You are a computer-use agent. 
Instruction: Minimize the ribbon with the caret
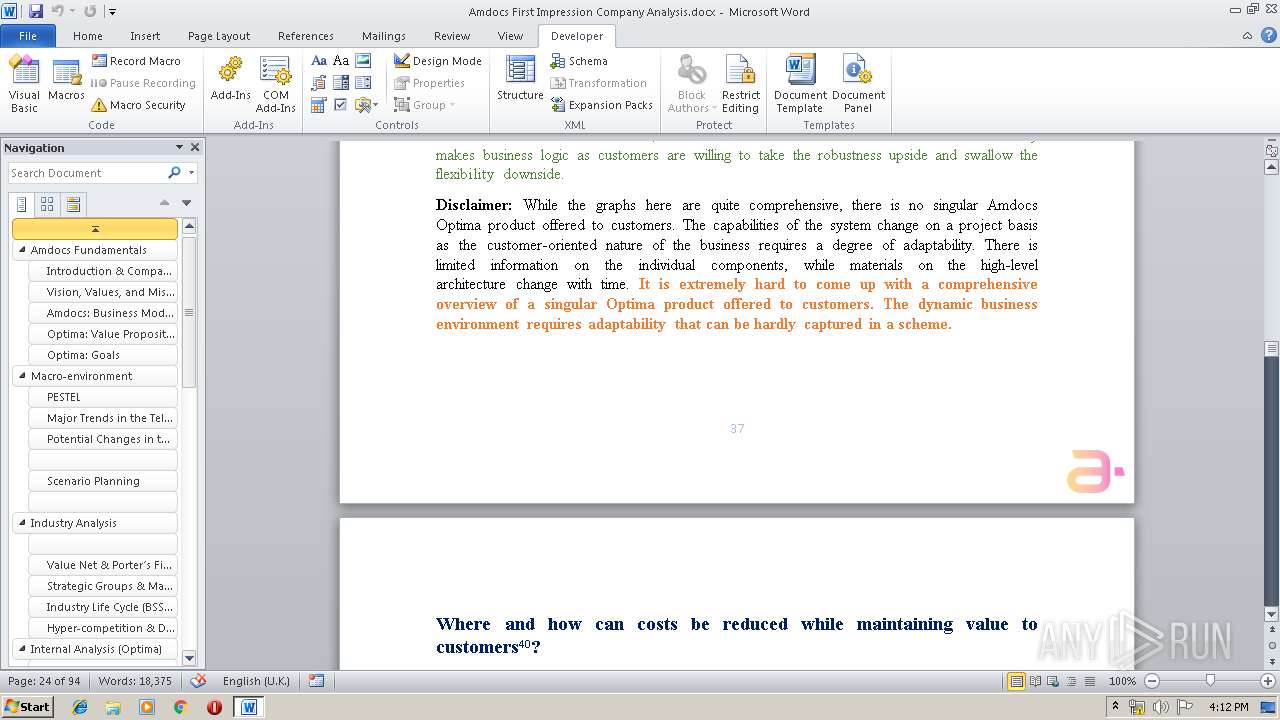point(1247,35)
